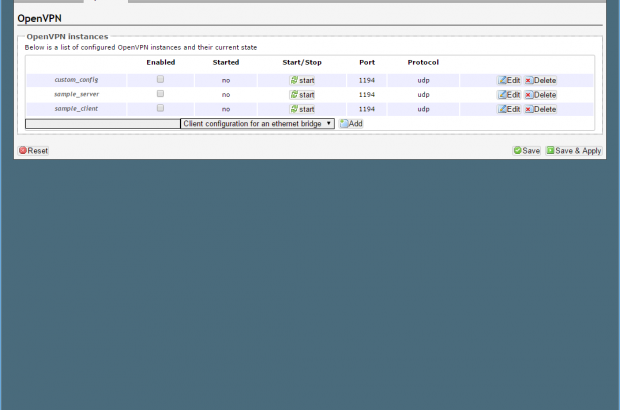Click the new instance name field

[x=102, y=124]
